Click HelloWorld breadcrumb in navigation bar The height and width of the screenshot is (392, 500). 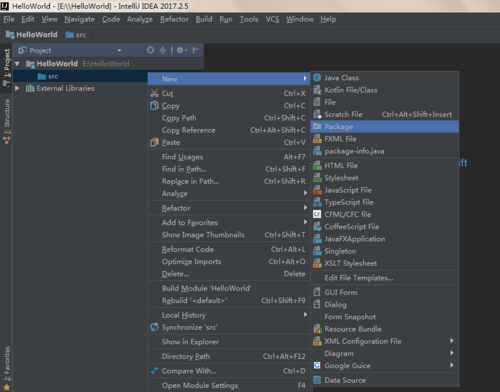pyautogui.click(x=32, y=35)
